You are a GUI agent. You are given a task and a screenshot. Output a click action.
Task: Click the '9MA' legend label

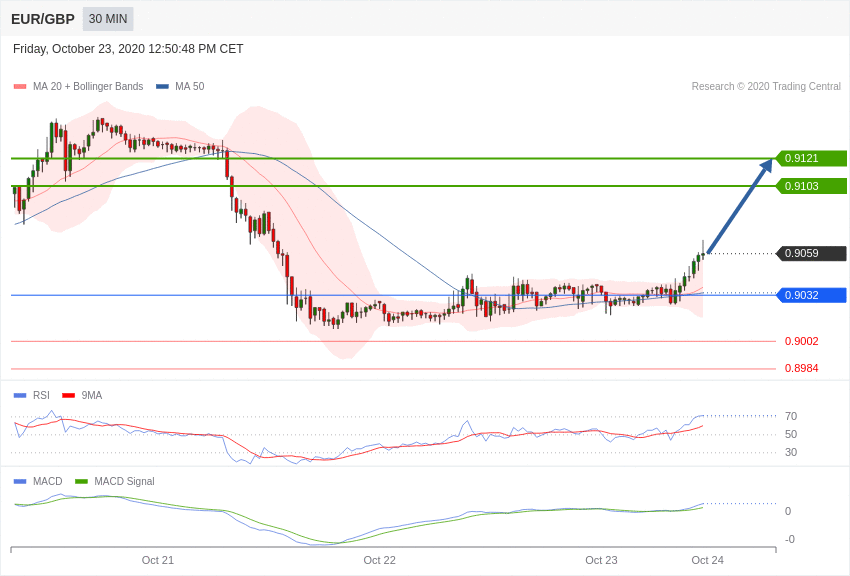(x=92, y=396)
